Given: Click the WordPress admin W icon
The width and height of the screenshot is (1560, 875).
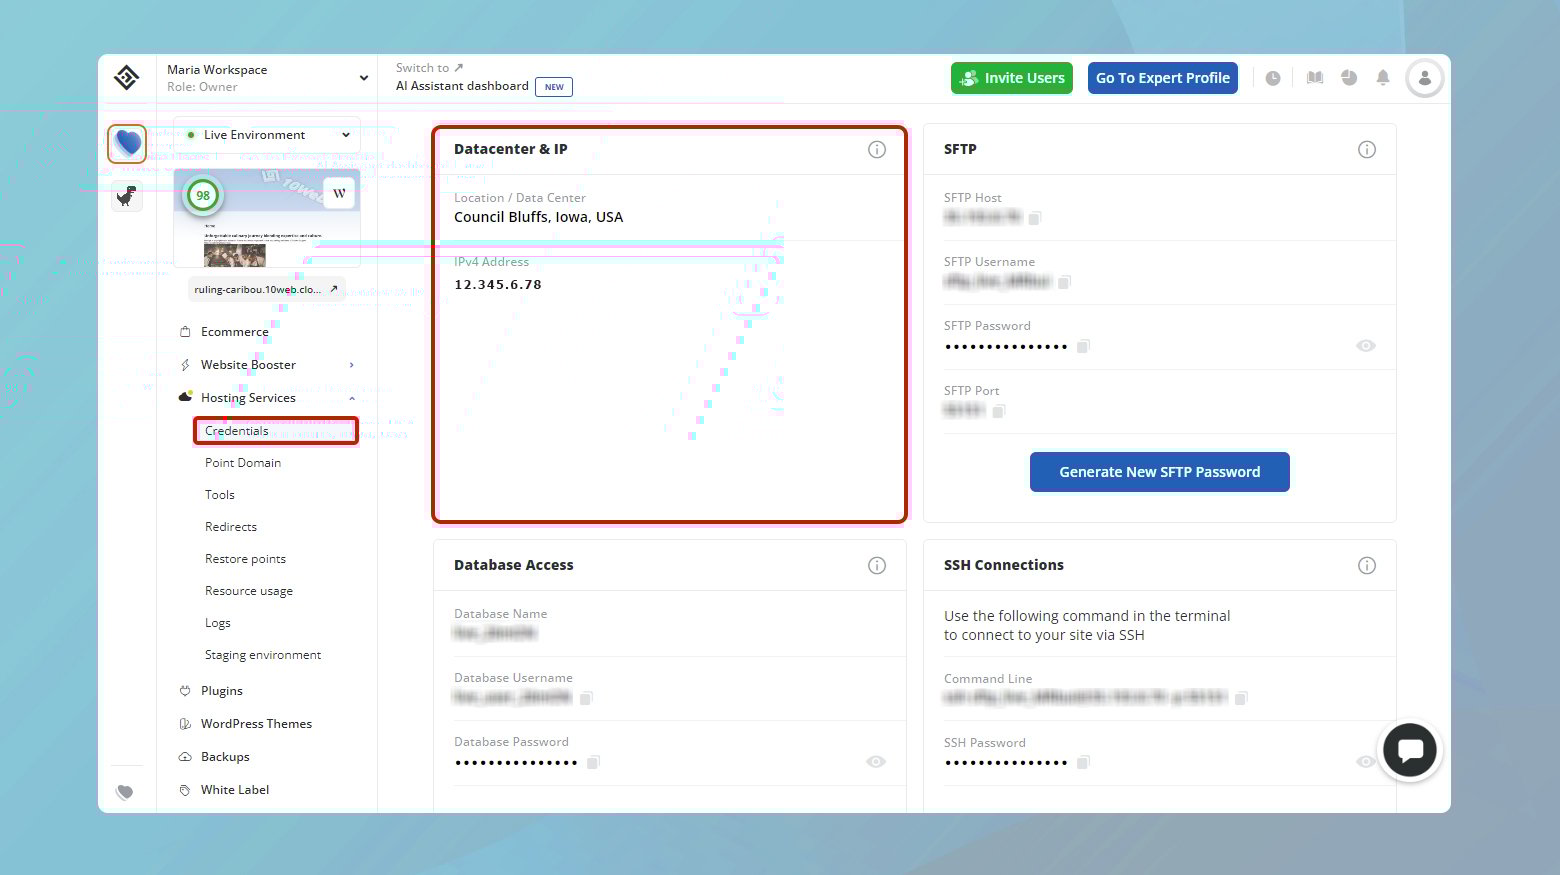Looking at the screenshot, I should point(340,193).
